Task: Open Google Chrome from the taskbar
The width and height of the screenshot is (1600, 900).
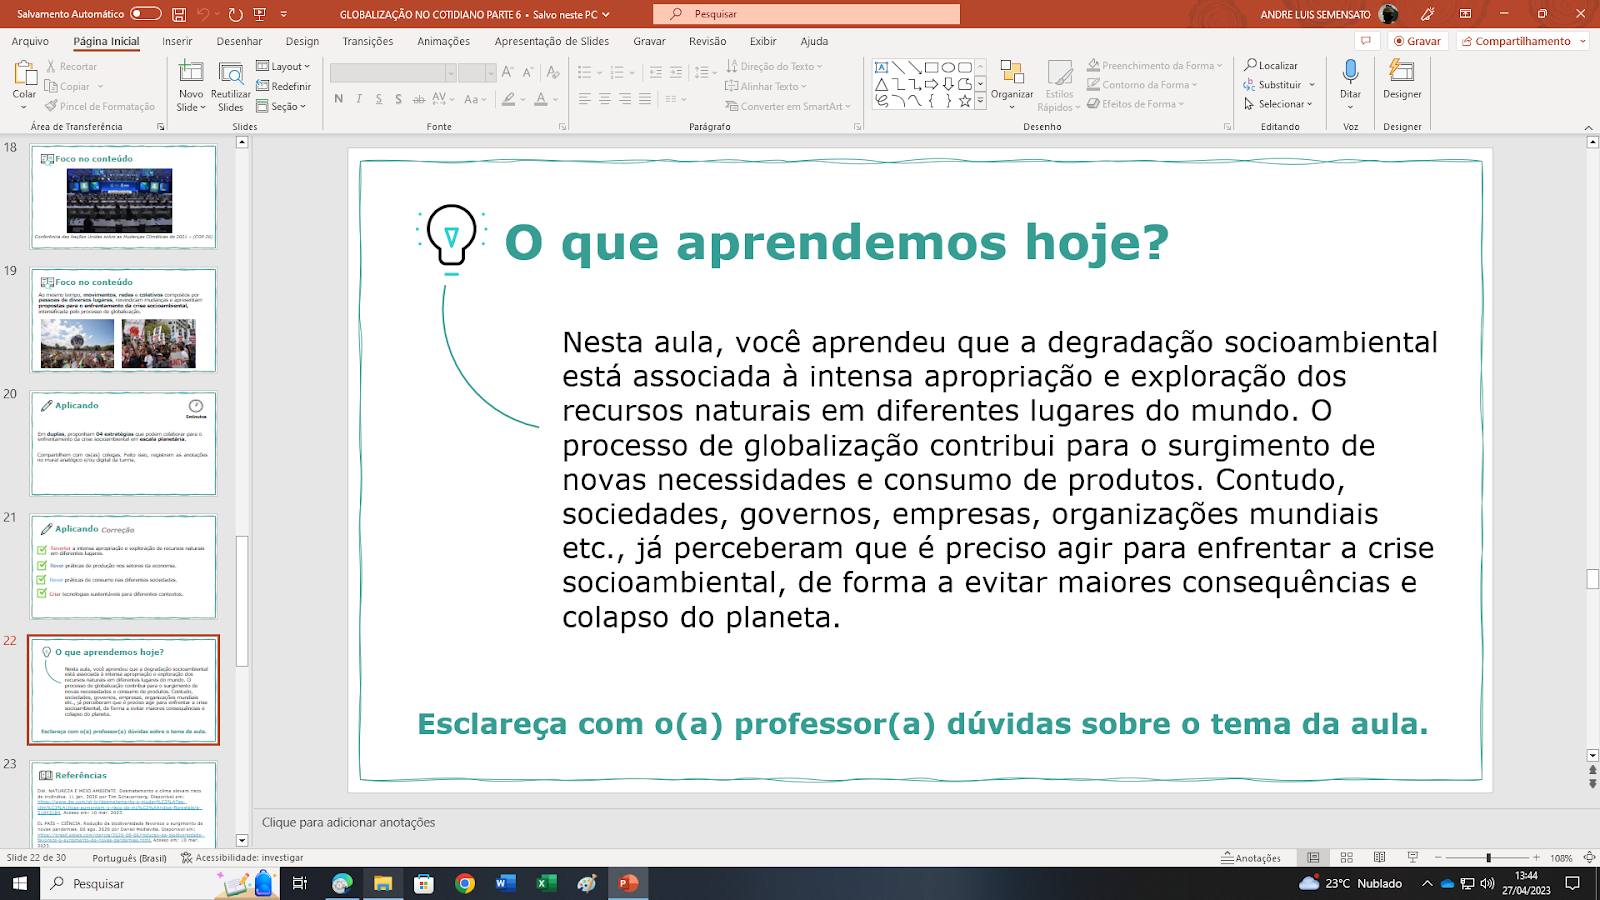Action: 464,883
